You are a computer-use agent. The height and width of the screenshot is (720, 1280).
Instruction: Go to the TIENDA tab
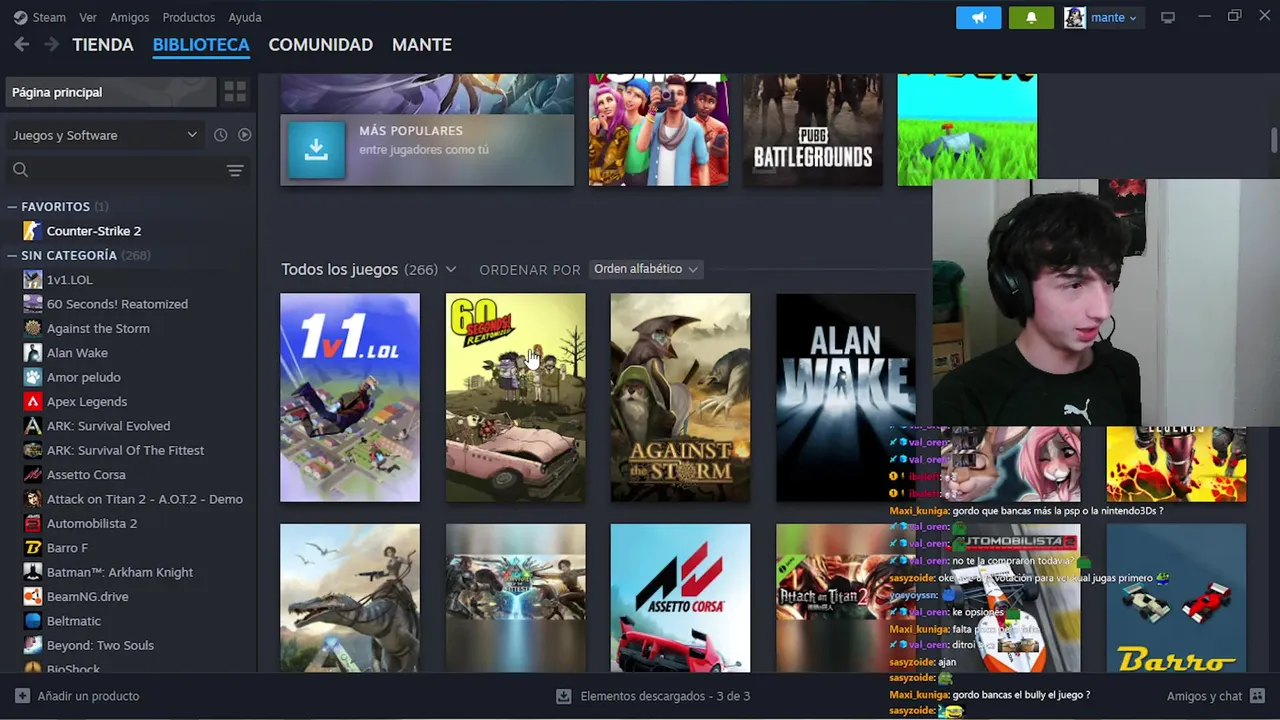103,45
